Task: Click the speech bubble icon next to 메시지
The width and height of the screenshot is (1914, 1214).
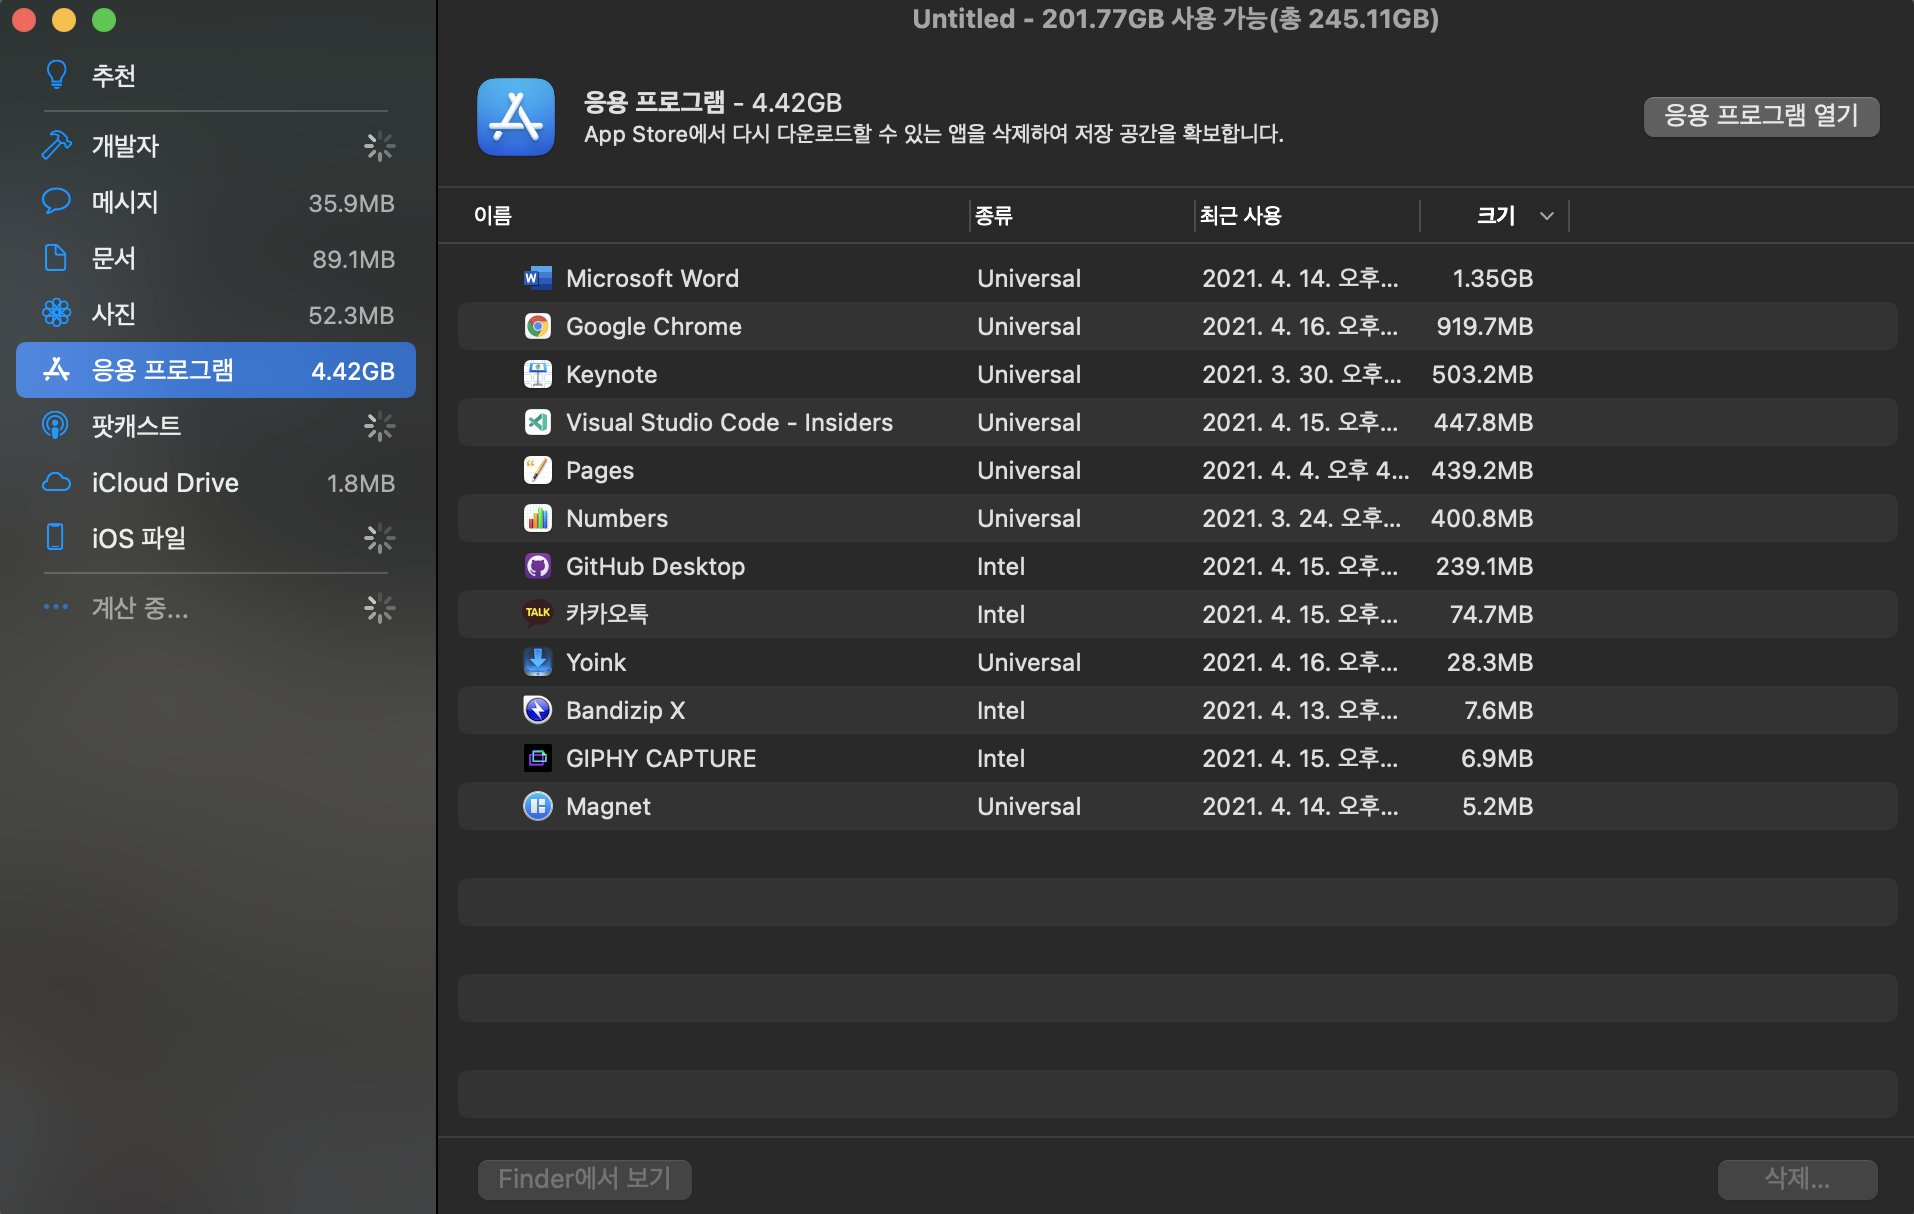Action: 57,201
